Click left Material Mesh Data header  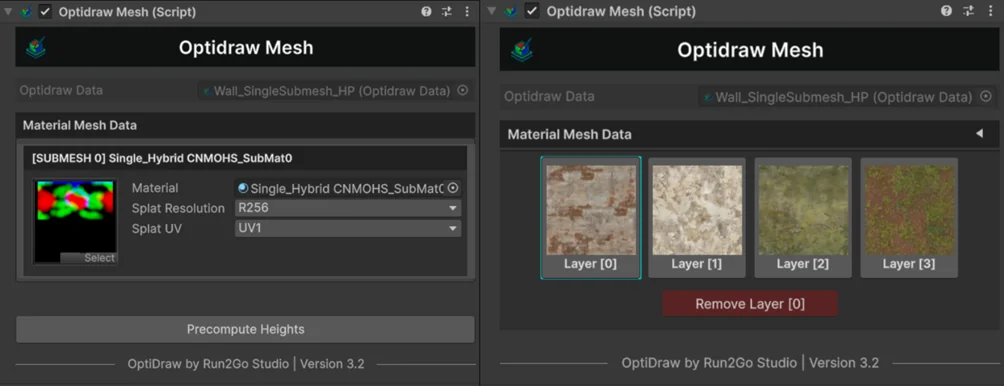[245, 125]
